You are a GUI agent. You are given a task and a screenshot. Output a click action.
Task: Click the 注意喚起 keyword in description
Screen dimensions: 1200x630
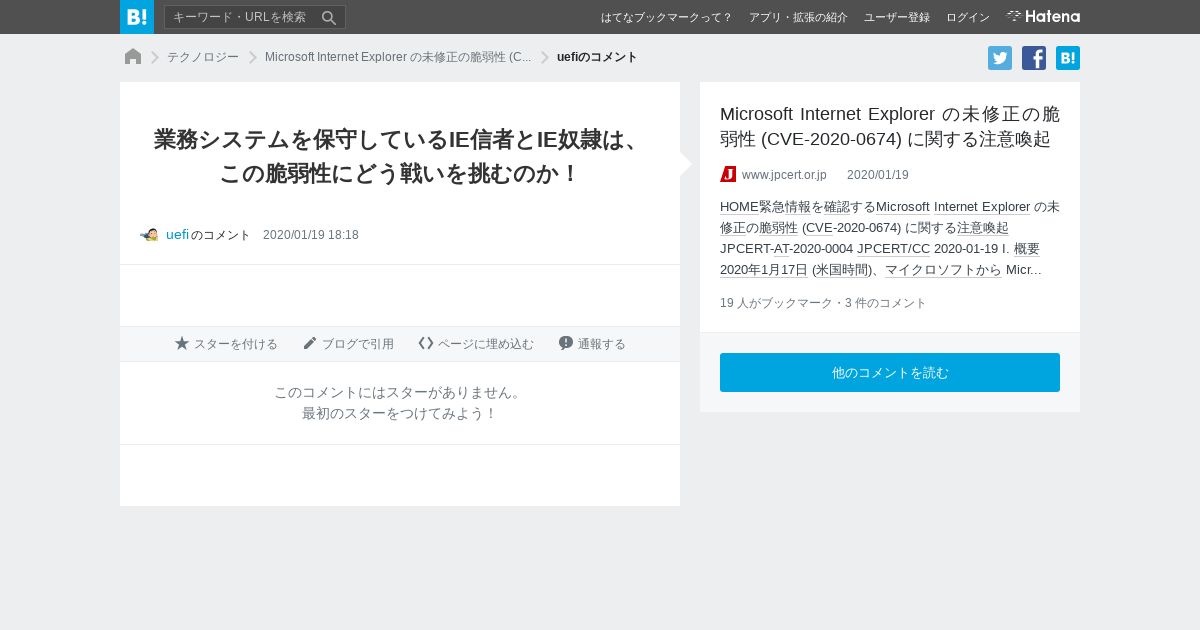coord(983,228)
